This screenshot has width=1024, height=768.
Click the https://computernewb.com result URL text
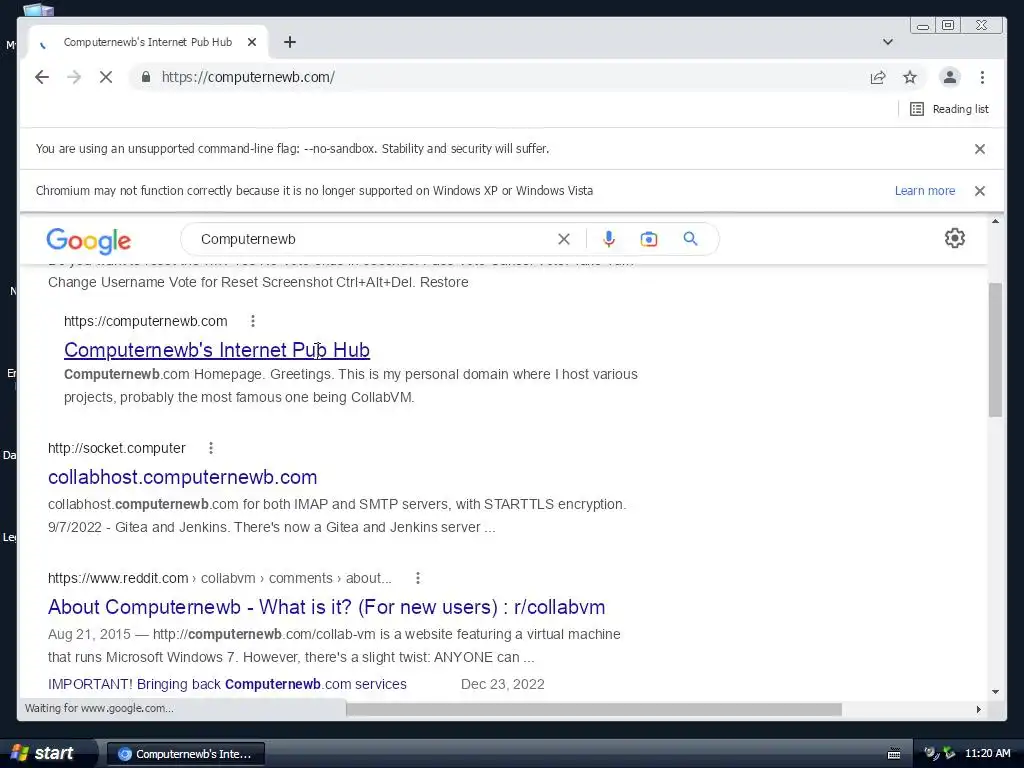tap(146, 321)
